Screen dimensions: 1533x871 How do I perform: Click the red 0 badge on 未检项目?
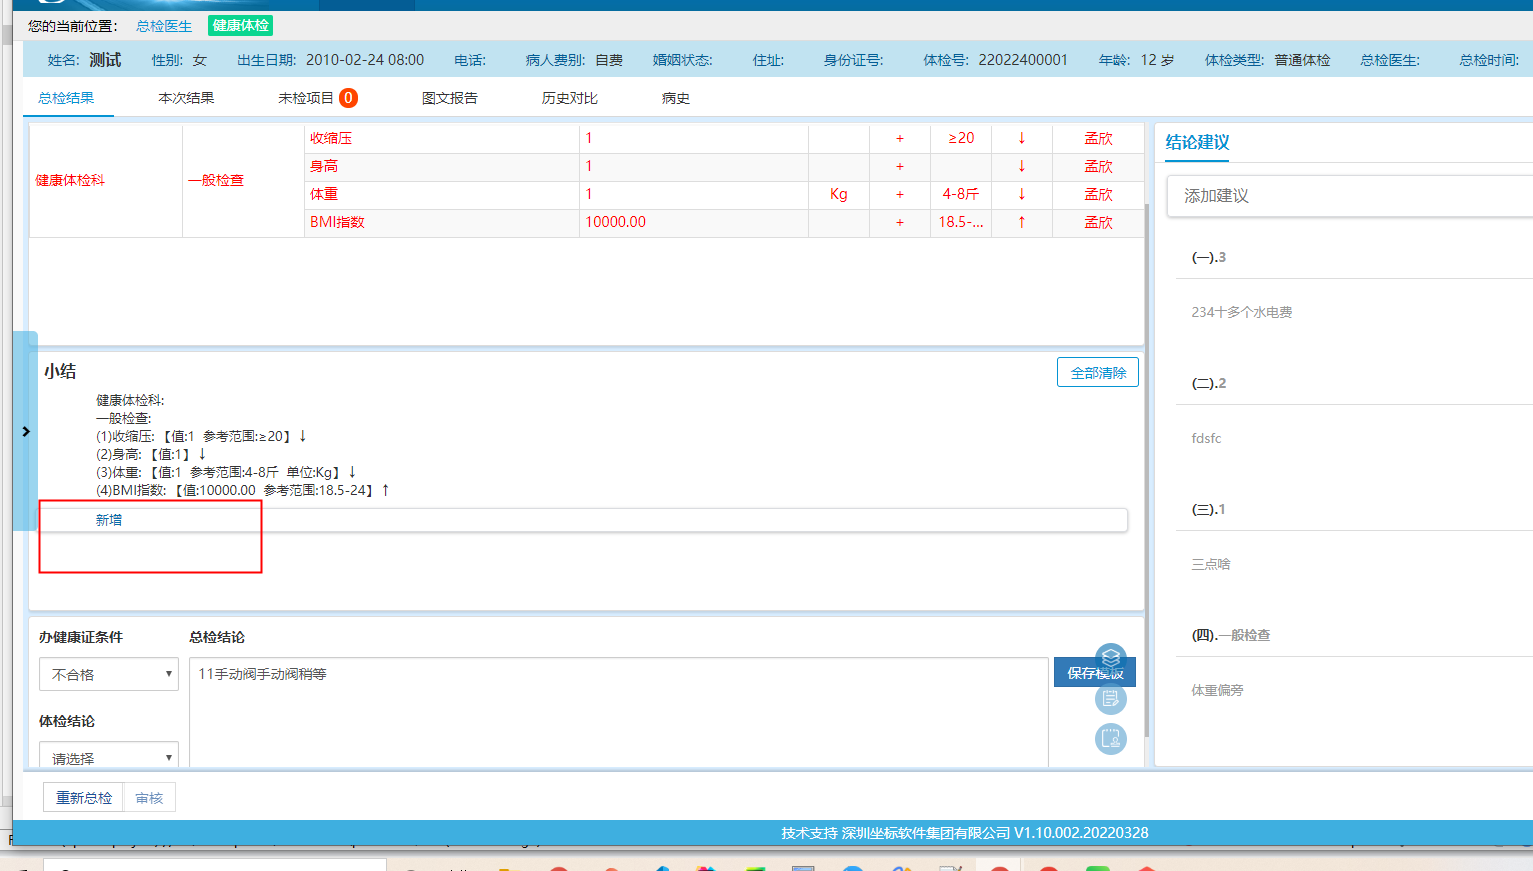348,98
